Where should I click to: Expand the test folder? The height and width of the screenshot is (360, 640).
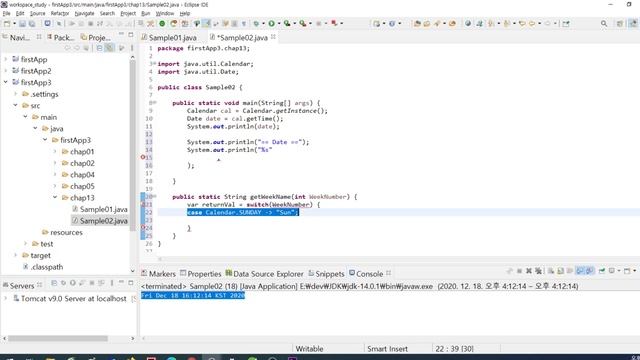(x=25, y=244)
